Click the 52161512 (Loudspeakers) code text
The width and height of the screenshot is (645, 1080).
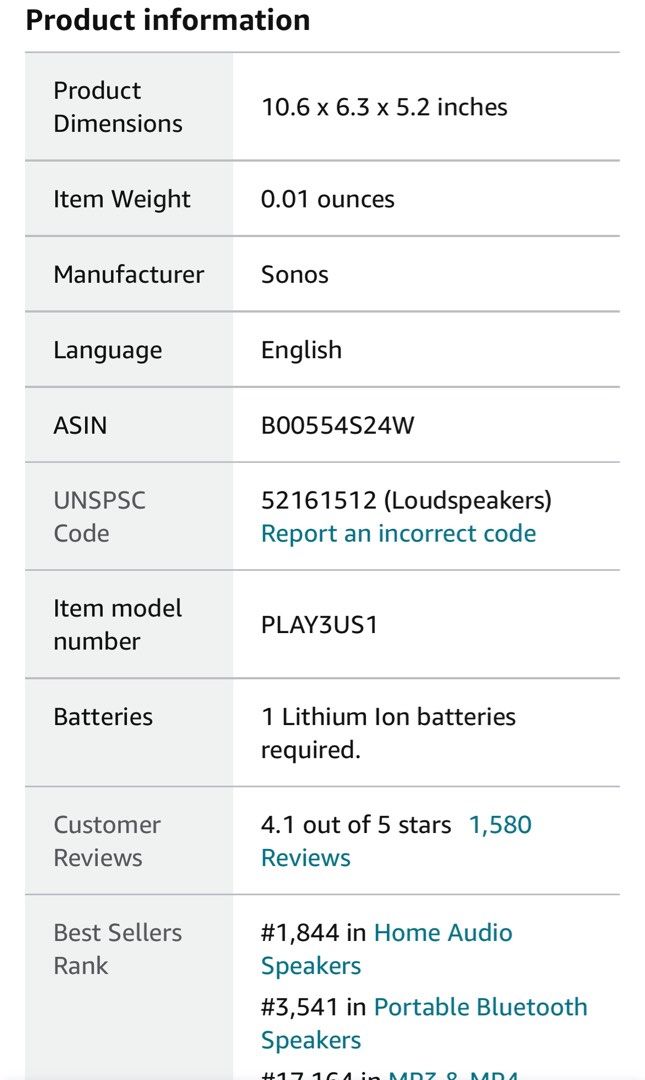point(406,501)
